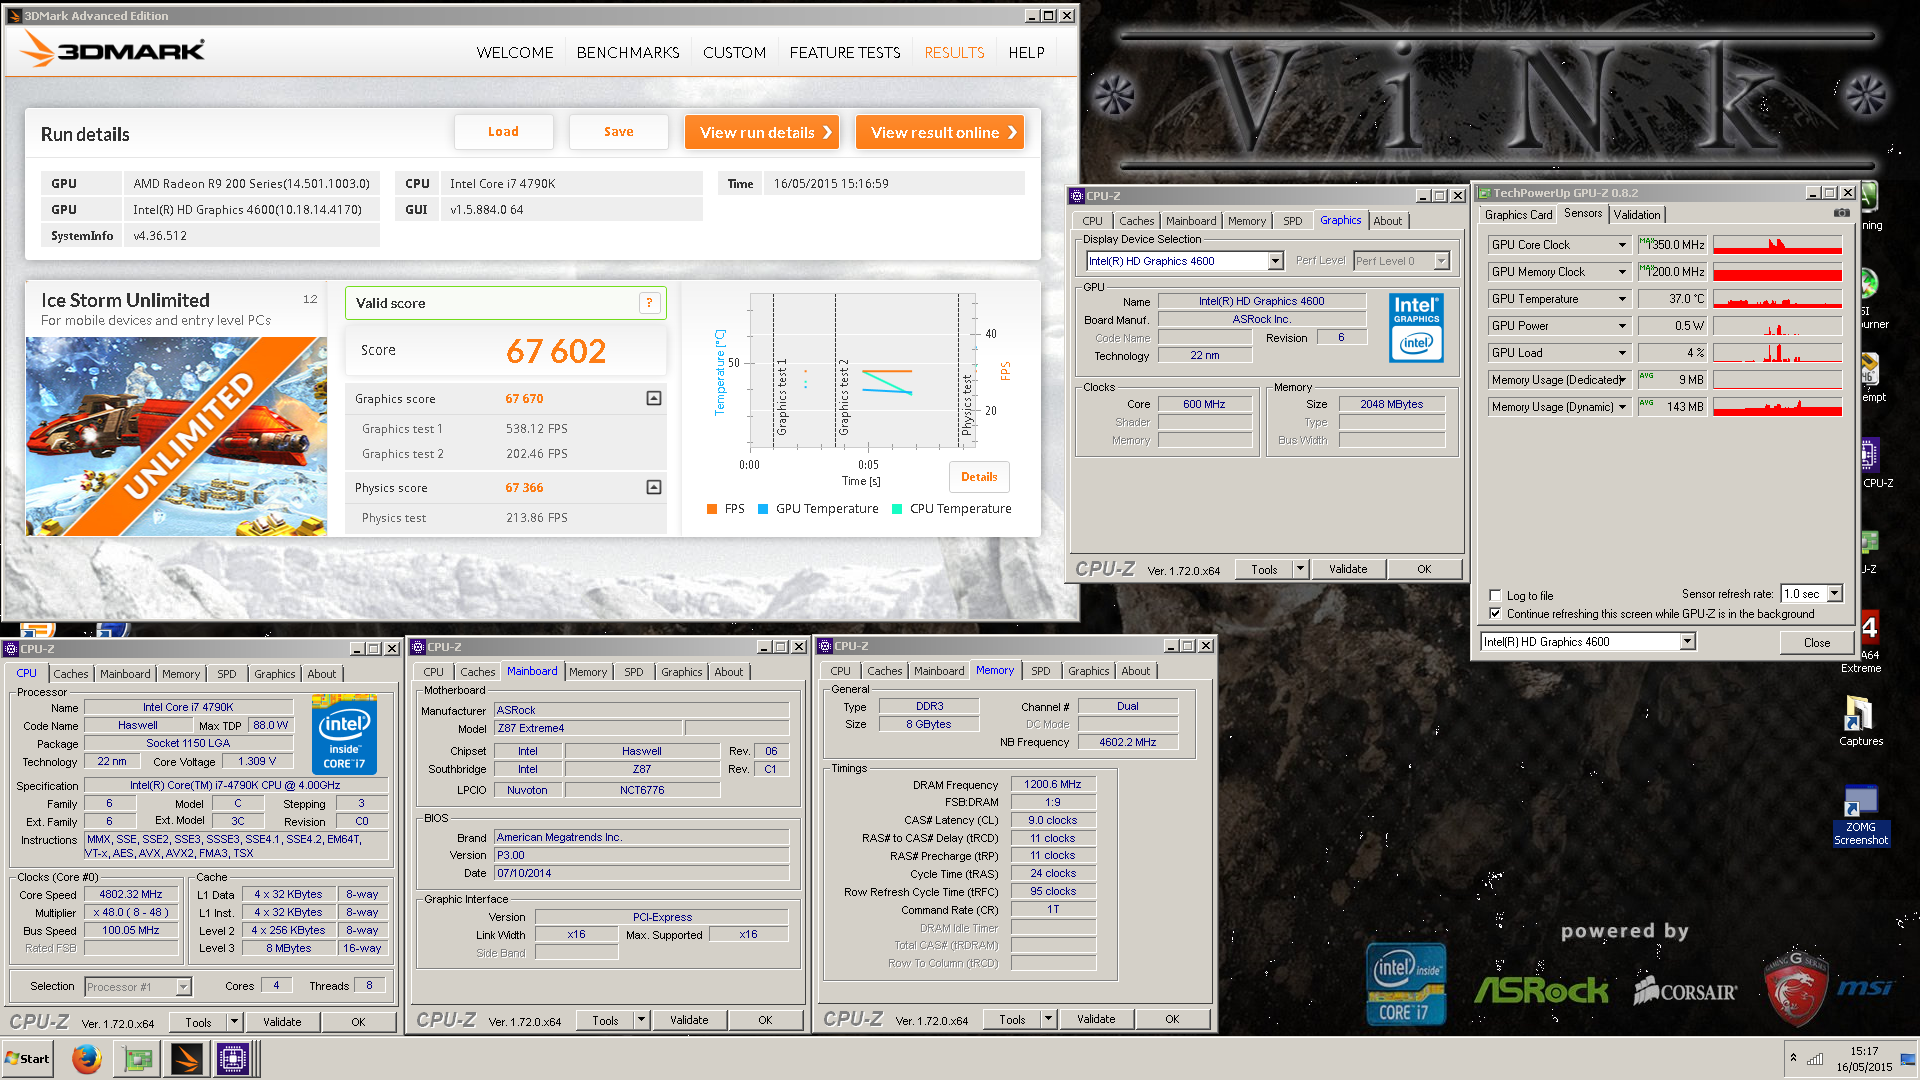Click the CPU-Z Mainboard window title icon
1920x1080 pixels.
click(x=419, y=647)
